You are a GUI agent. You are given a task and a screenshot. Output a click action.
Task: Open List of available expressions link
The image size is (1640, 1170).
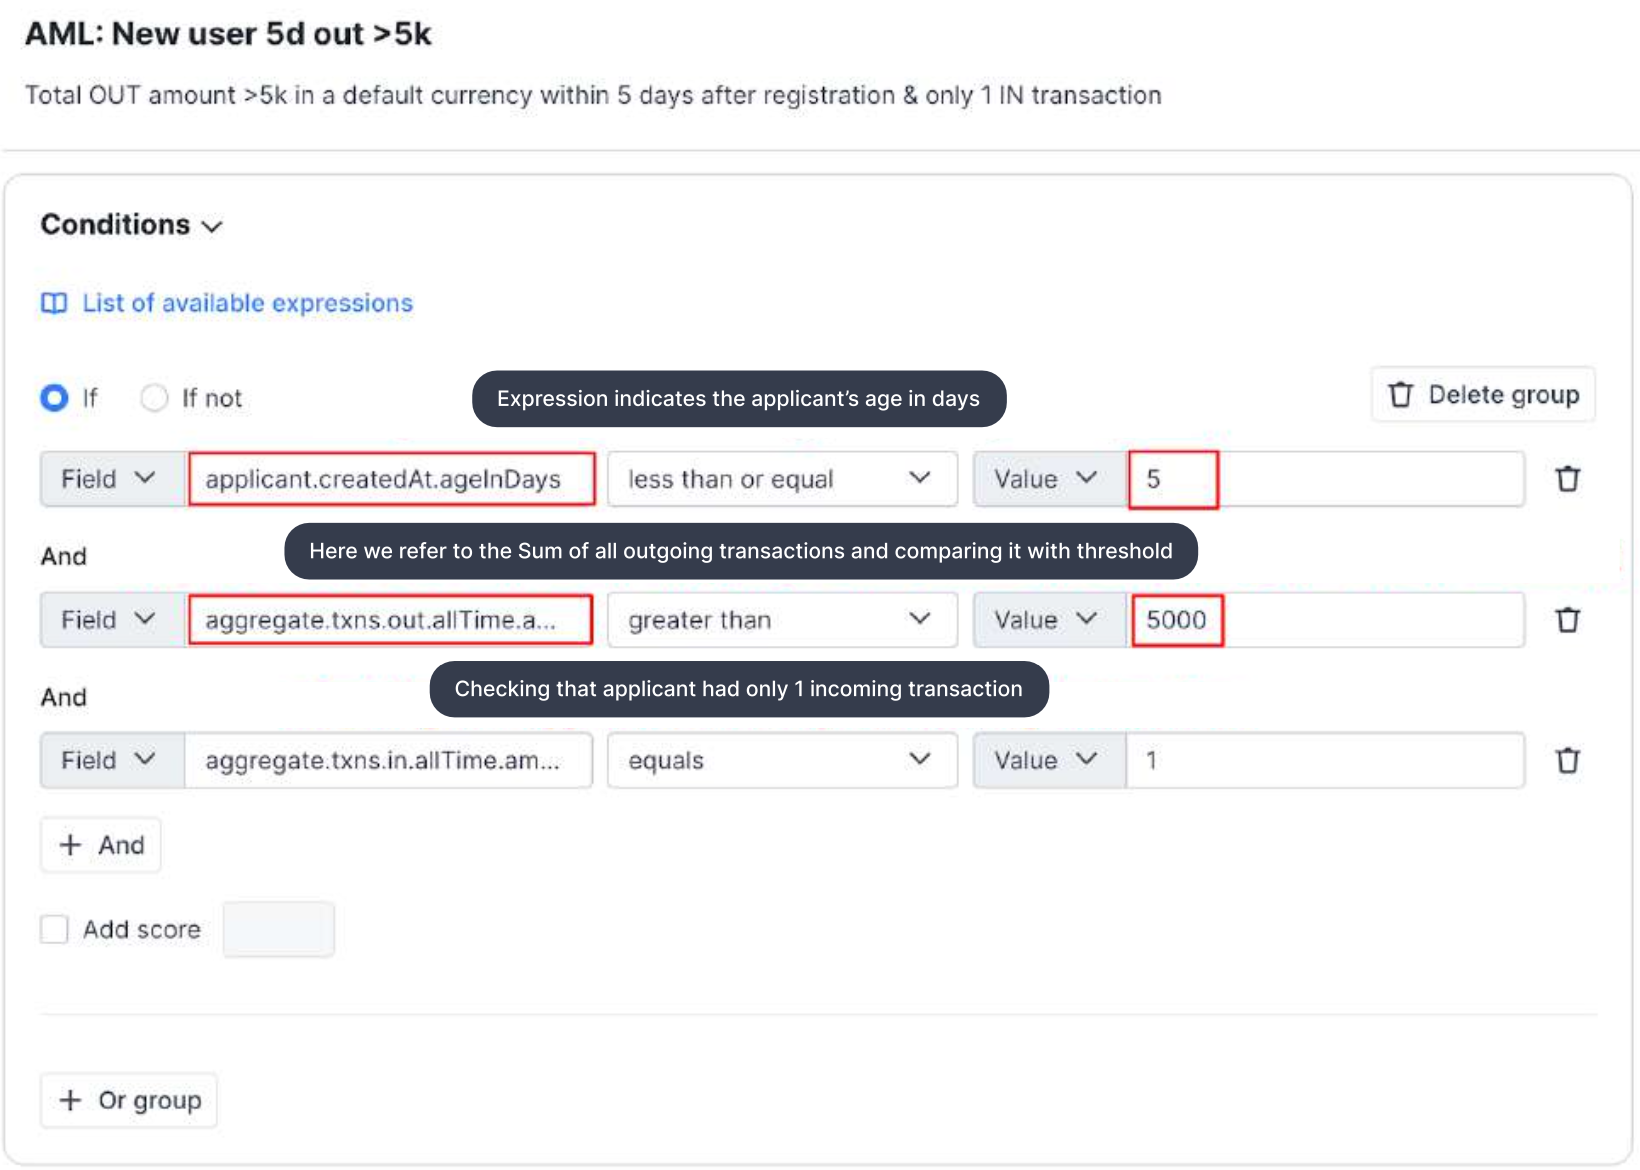pos(247,303)
